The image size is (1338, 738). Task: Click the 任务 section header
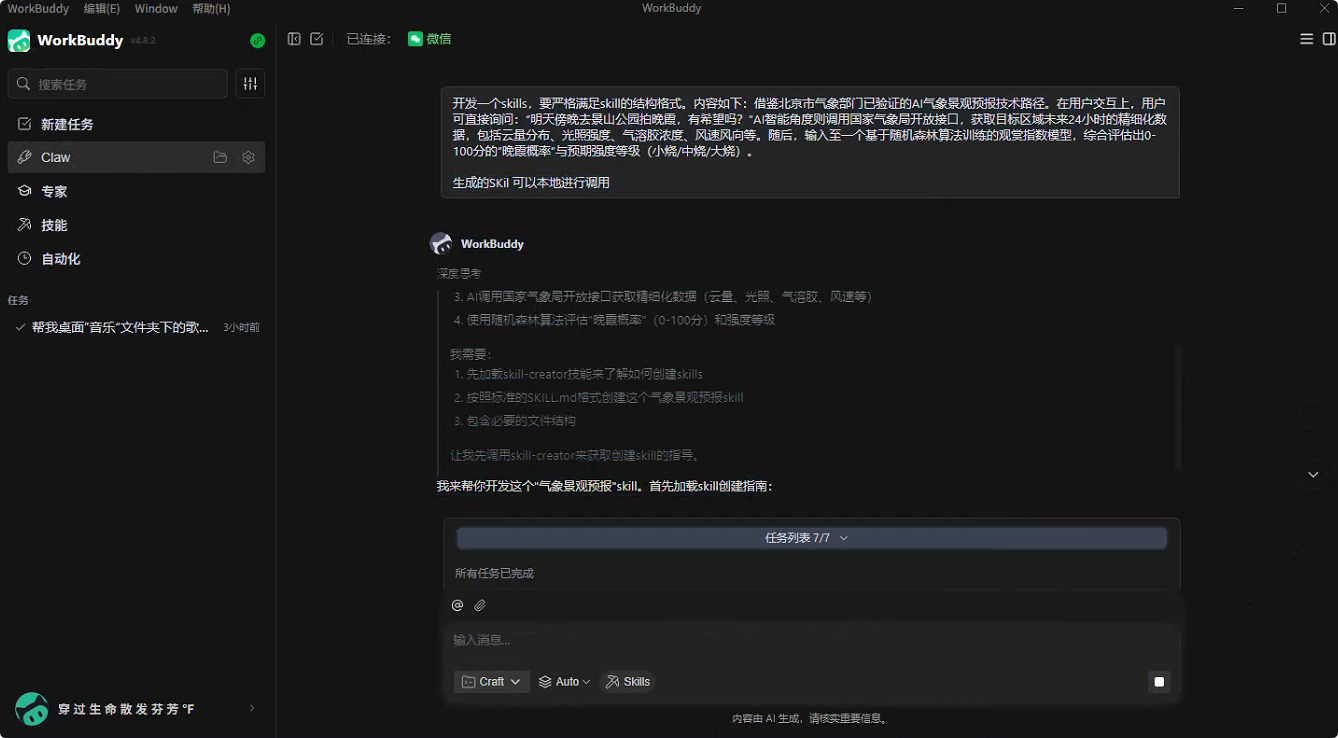(x=18, y=300)
